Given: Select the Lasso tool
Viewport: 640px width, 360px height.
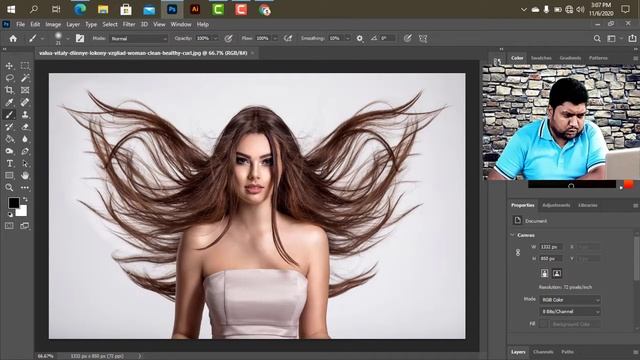Looking at the screenshot, I should point(9,78).
